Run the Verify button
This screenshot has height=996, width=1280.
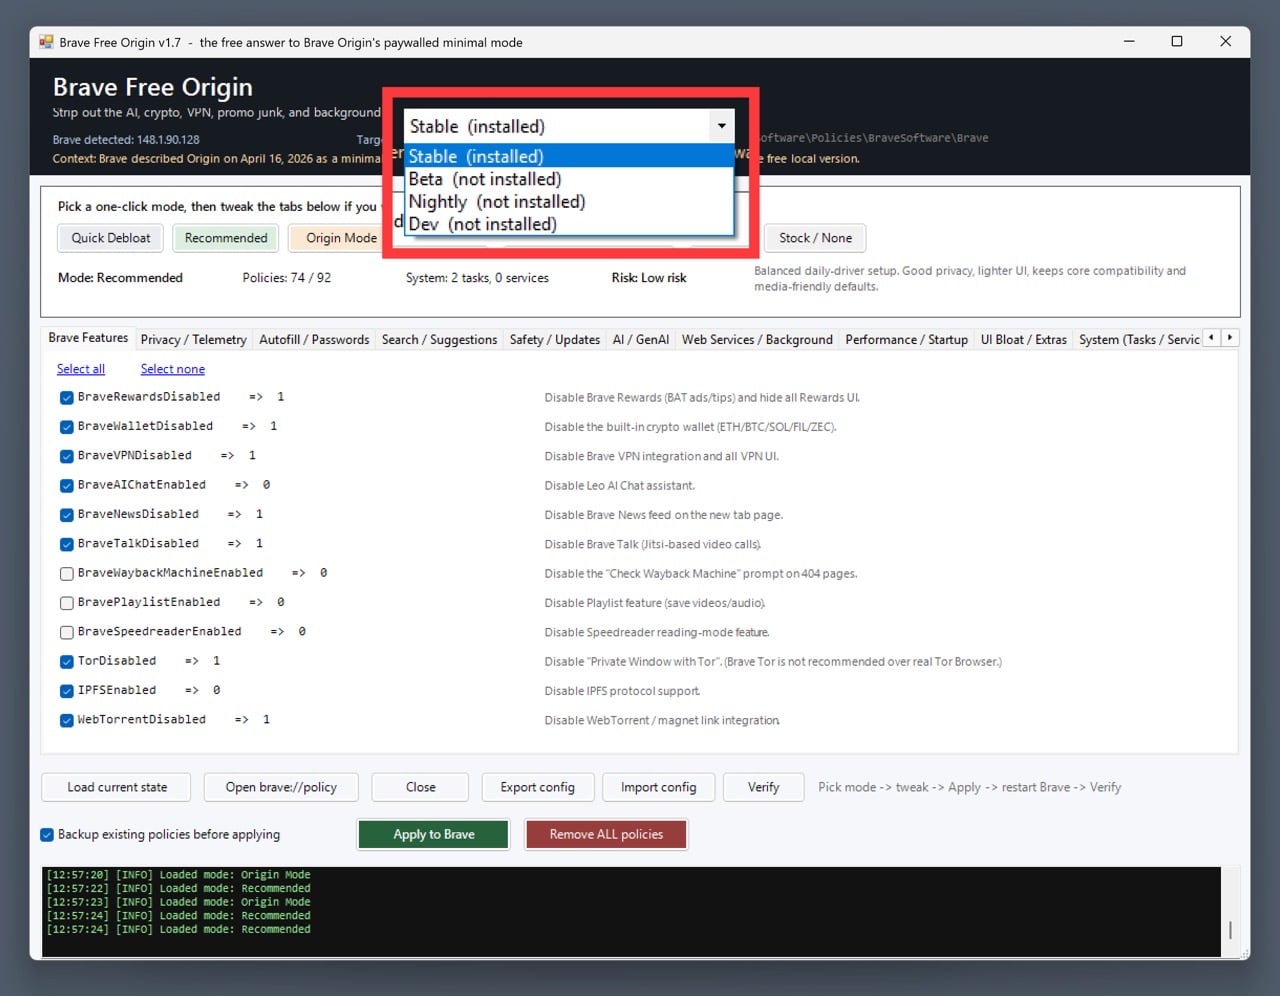click(x=763, y=788)
